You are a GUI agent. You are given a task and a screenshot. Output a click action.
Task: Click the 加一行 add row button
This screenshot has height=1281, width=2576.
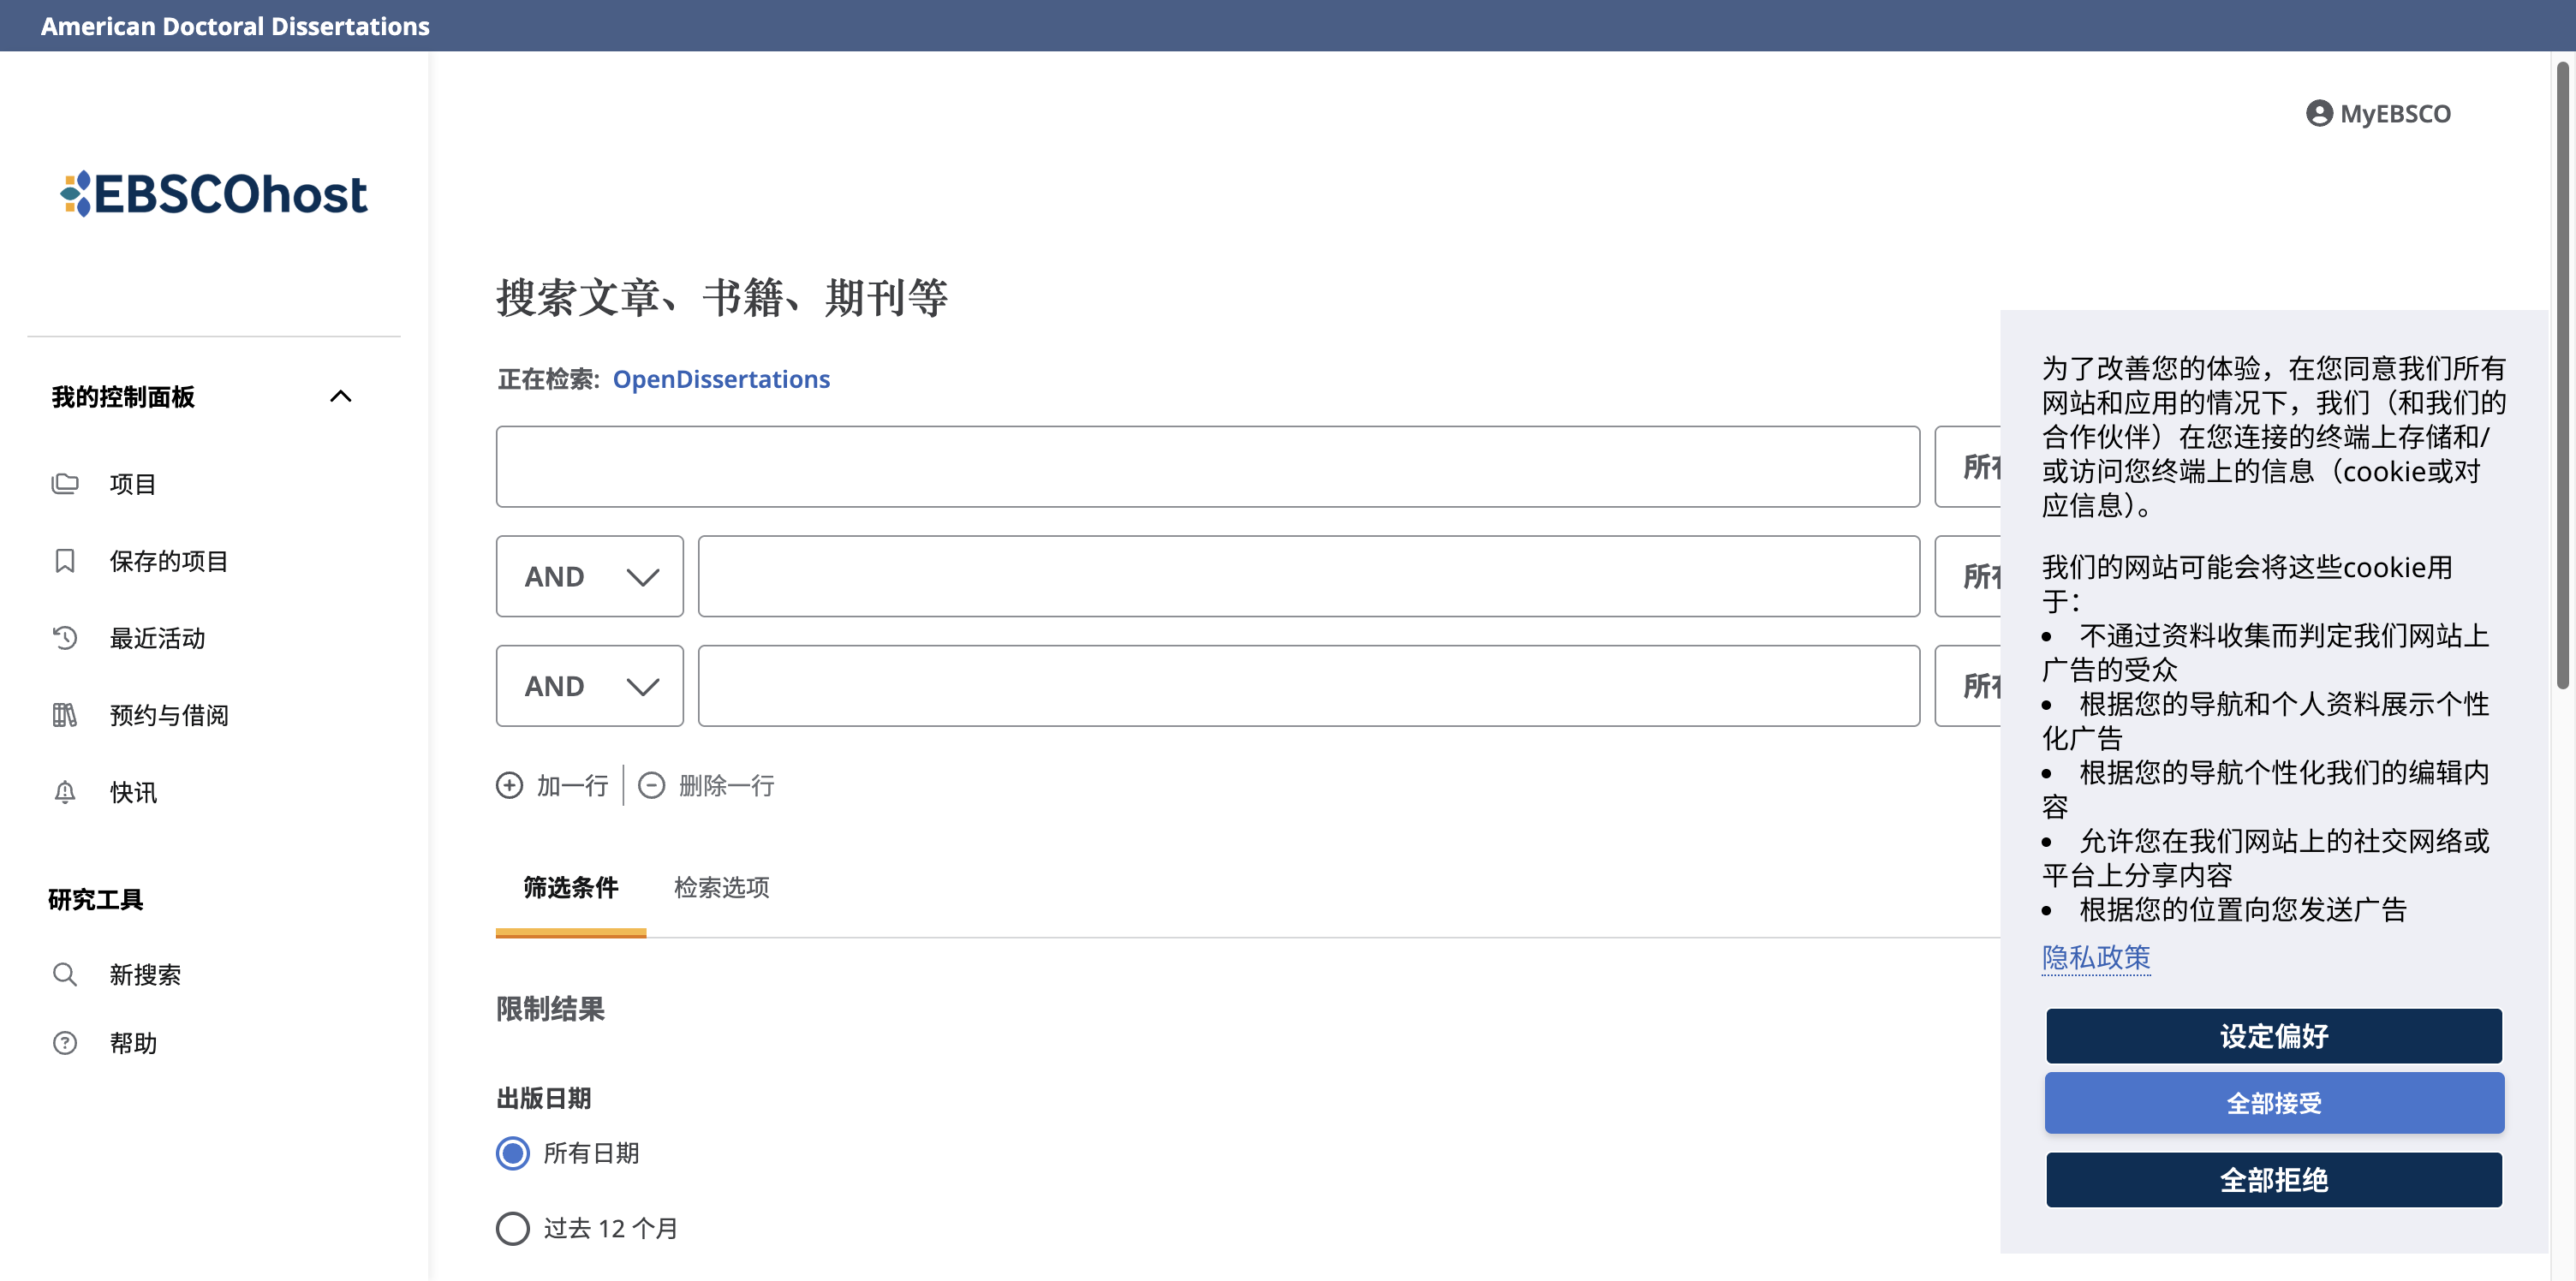[553, 785]
